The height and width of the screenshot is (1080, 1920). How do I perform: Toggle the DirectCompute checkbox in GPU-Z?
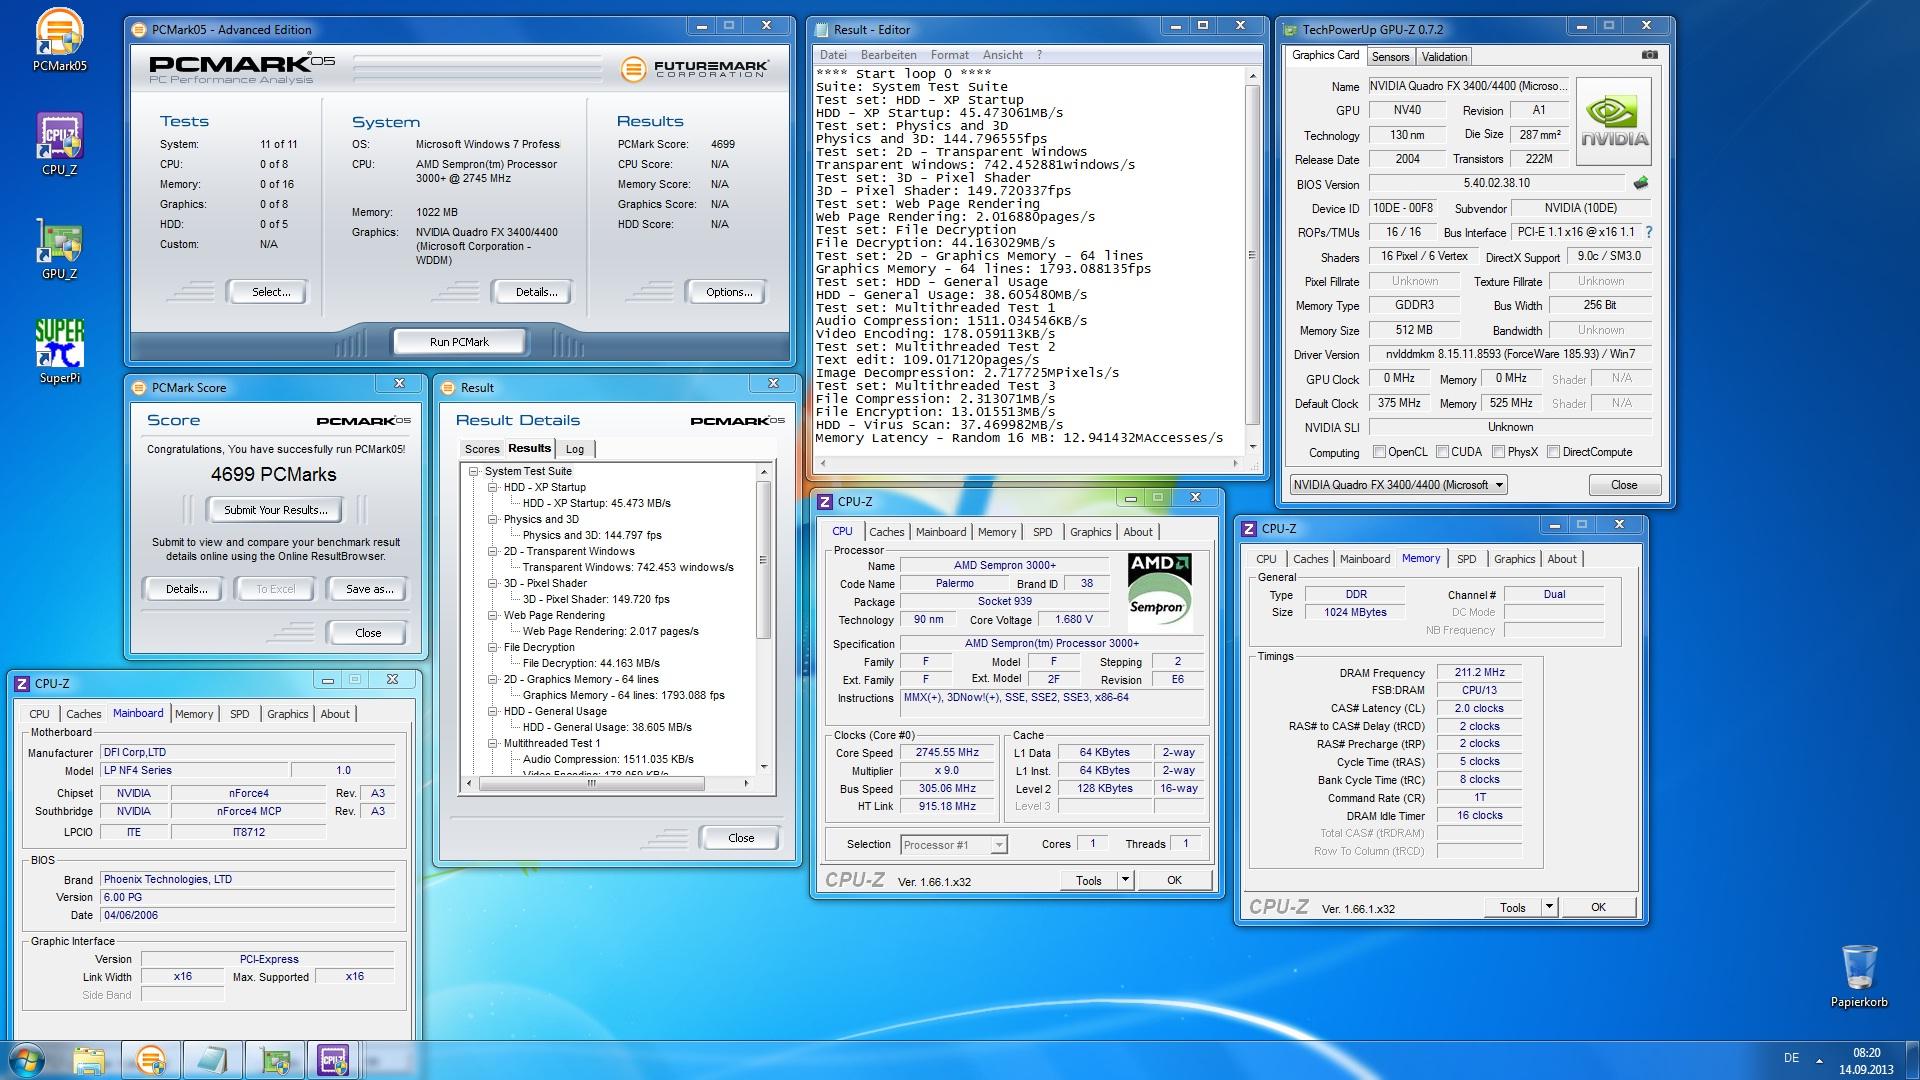tap(1553, 452)
